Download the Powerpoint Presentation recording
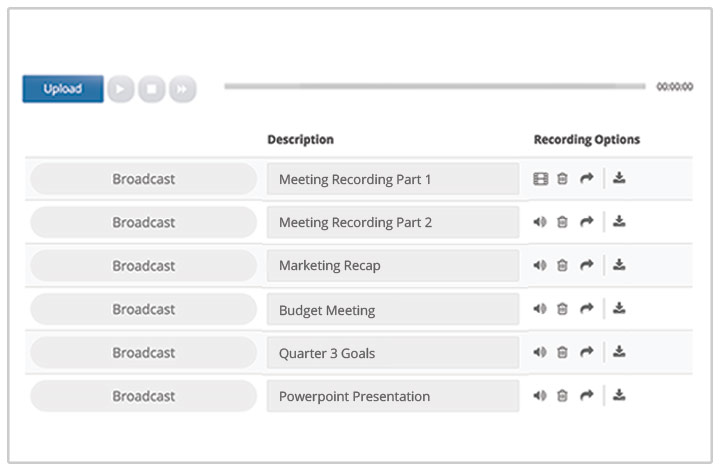720x470 pixels. (x=619, y=394)
